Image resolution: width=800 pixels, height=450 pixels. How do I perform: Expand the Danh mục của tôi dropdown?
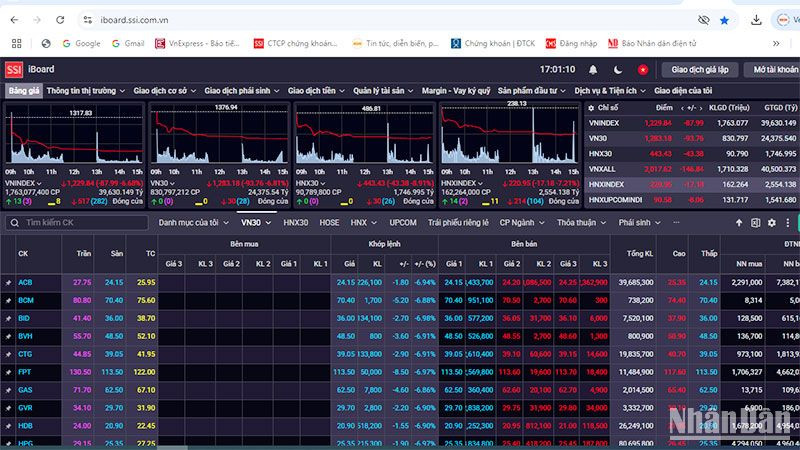click(194, 222)
